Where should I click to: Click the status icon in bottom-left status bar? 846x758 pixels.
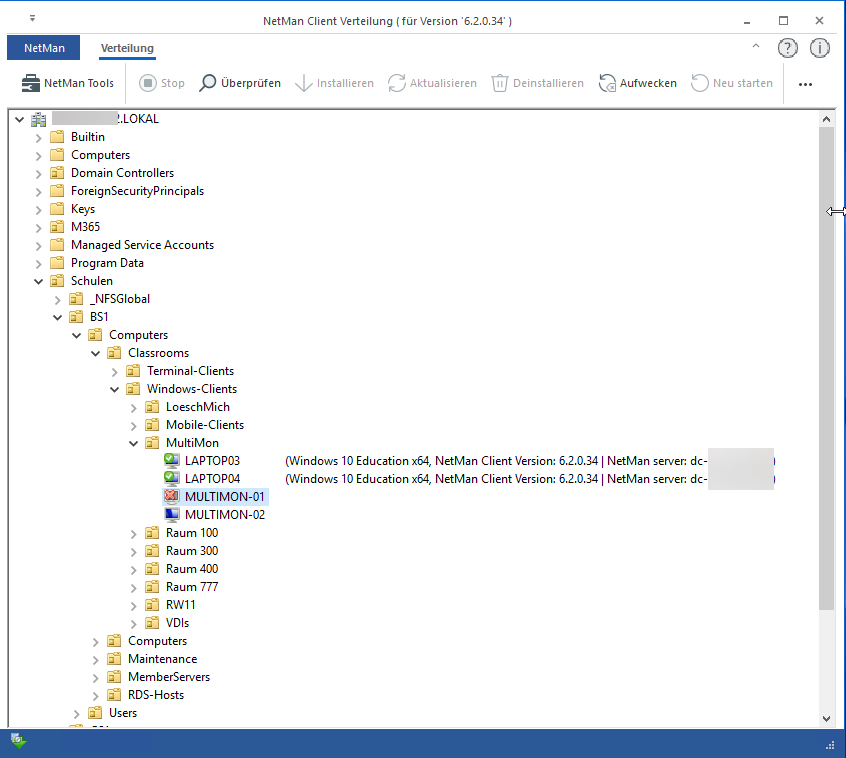[18, 741]
